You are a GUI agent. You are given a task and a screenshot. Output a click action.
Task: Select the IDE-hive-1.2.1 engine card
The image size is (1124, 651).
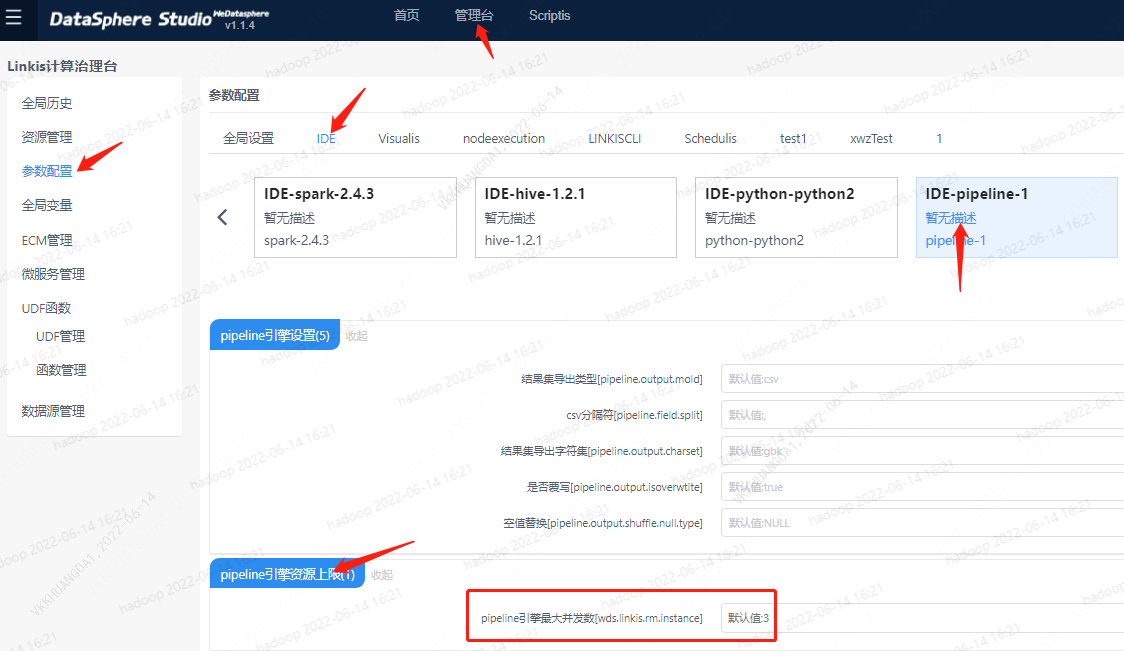pyautogui.click(x=576, y=217)
